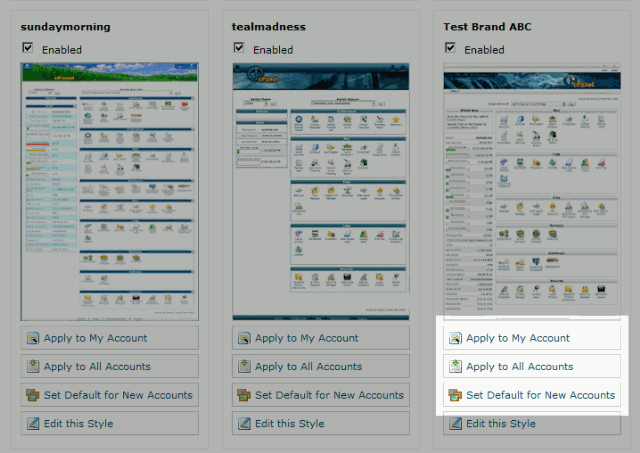Apply Test Brand ABC to All Accounts
Viewport: 640px width, 453px height.
tap(532, 366)
